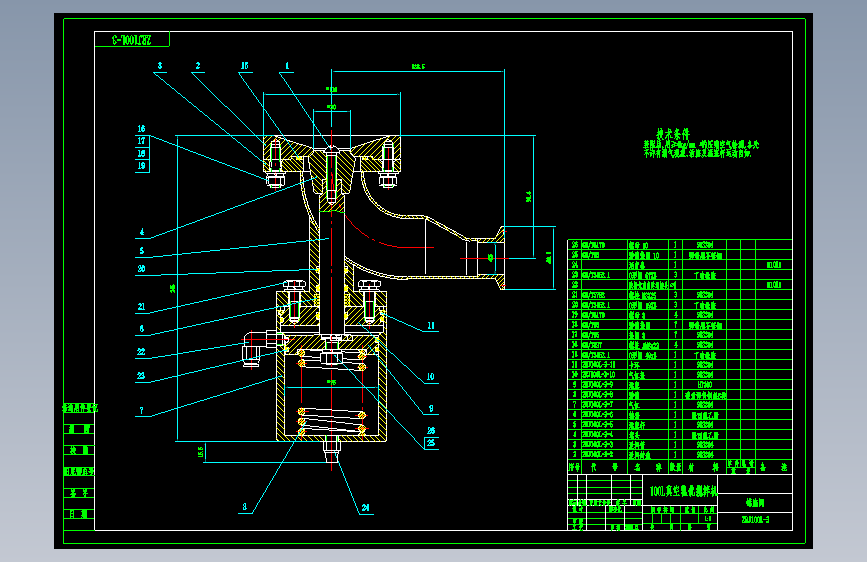The width and height of the screenshot is (867, 562).
Task: Click part callout number 20
Action: click(142, 269)
